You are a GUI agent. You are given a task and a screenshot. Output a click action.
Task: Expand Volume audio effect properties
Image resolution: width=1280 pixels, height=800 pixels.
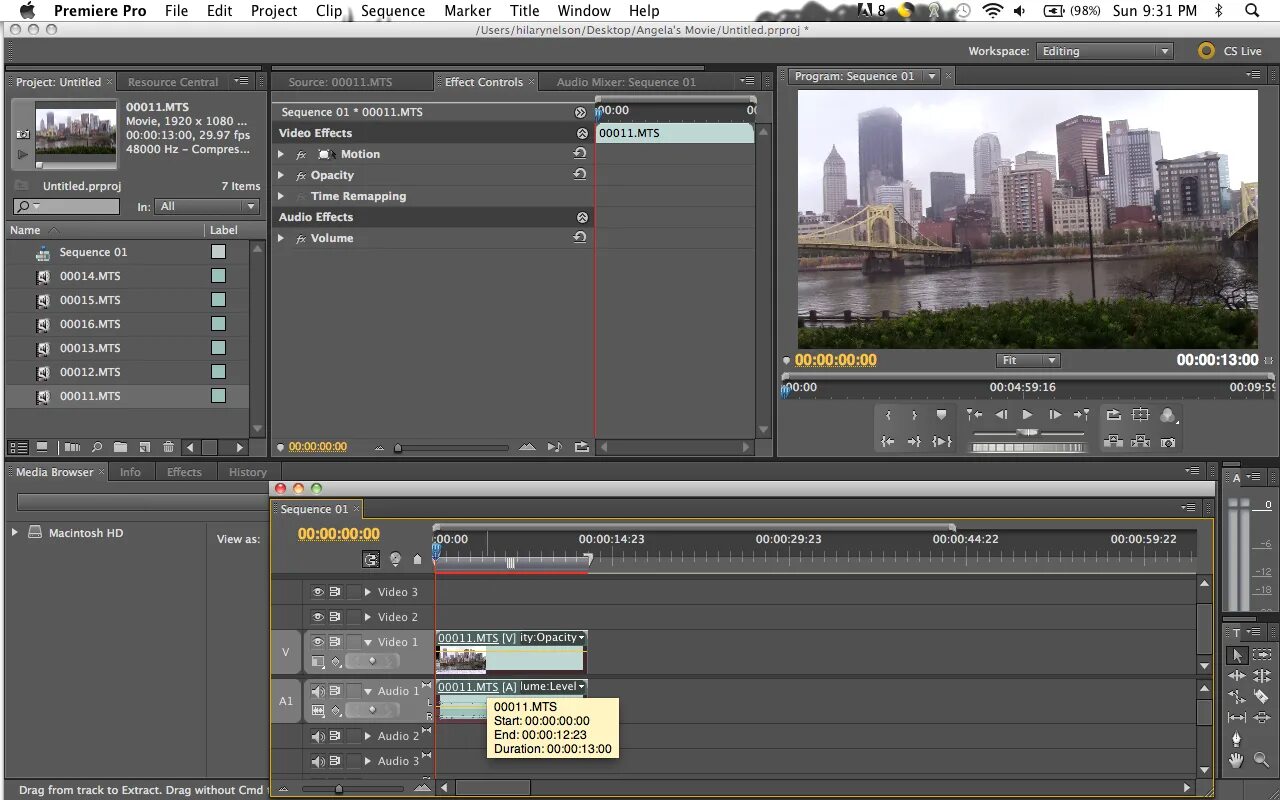point(281,238)
